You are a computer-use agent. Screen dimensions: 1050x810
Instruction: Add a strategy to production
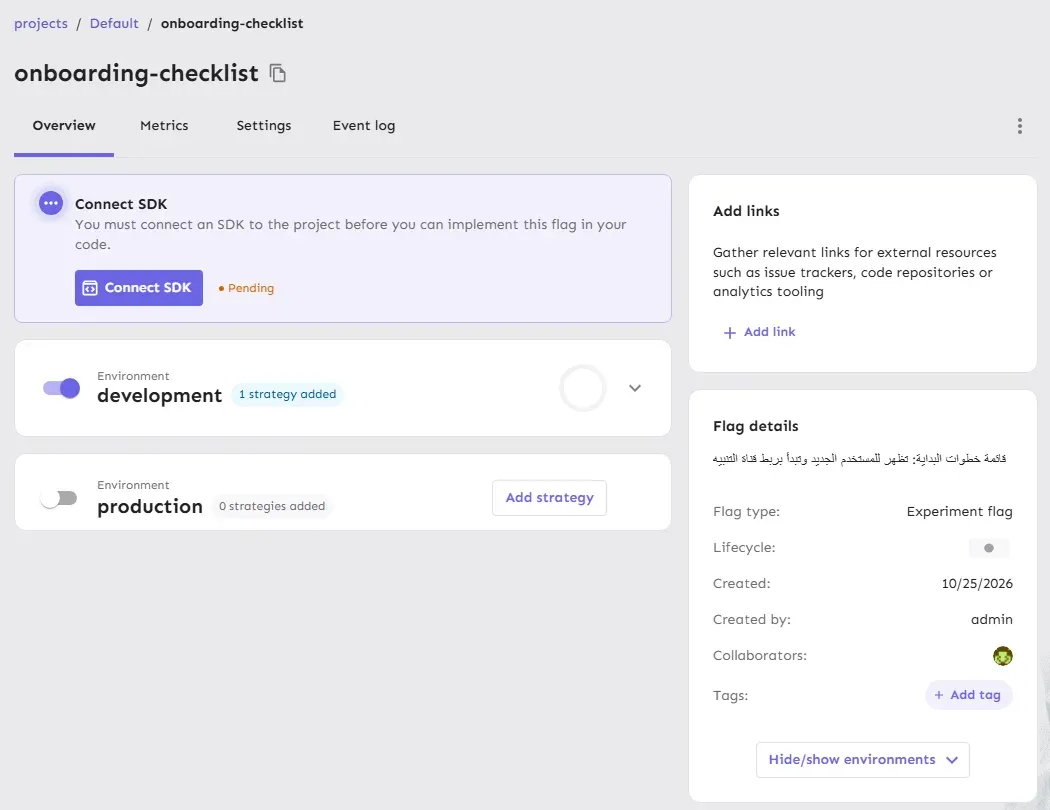(549, 498)
